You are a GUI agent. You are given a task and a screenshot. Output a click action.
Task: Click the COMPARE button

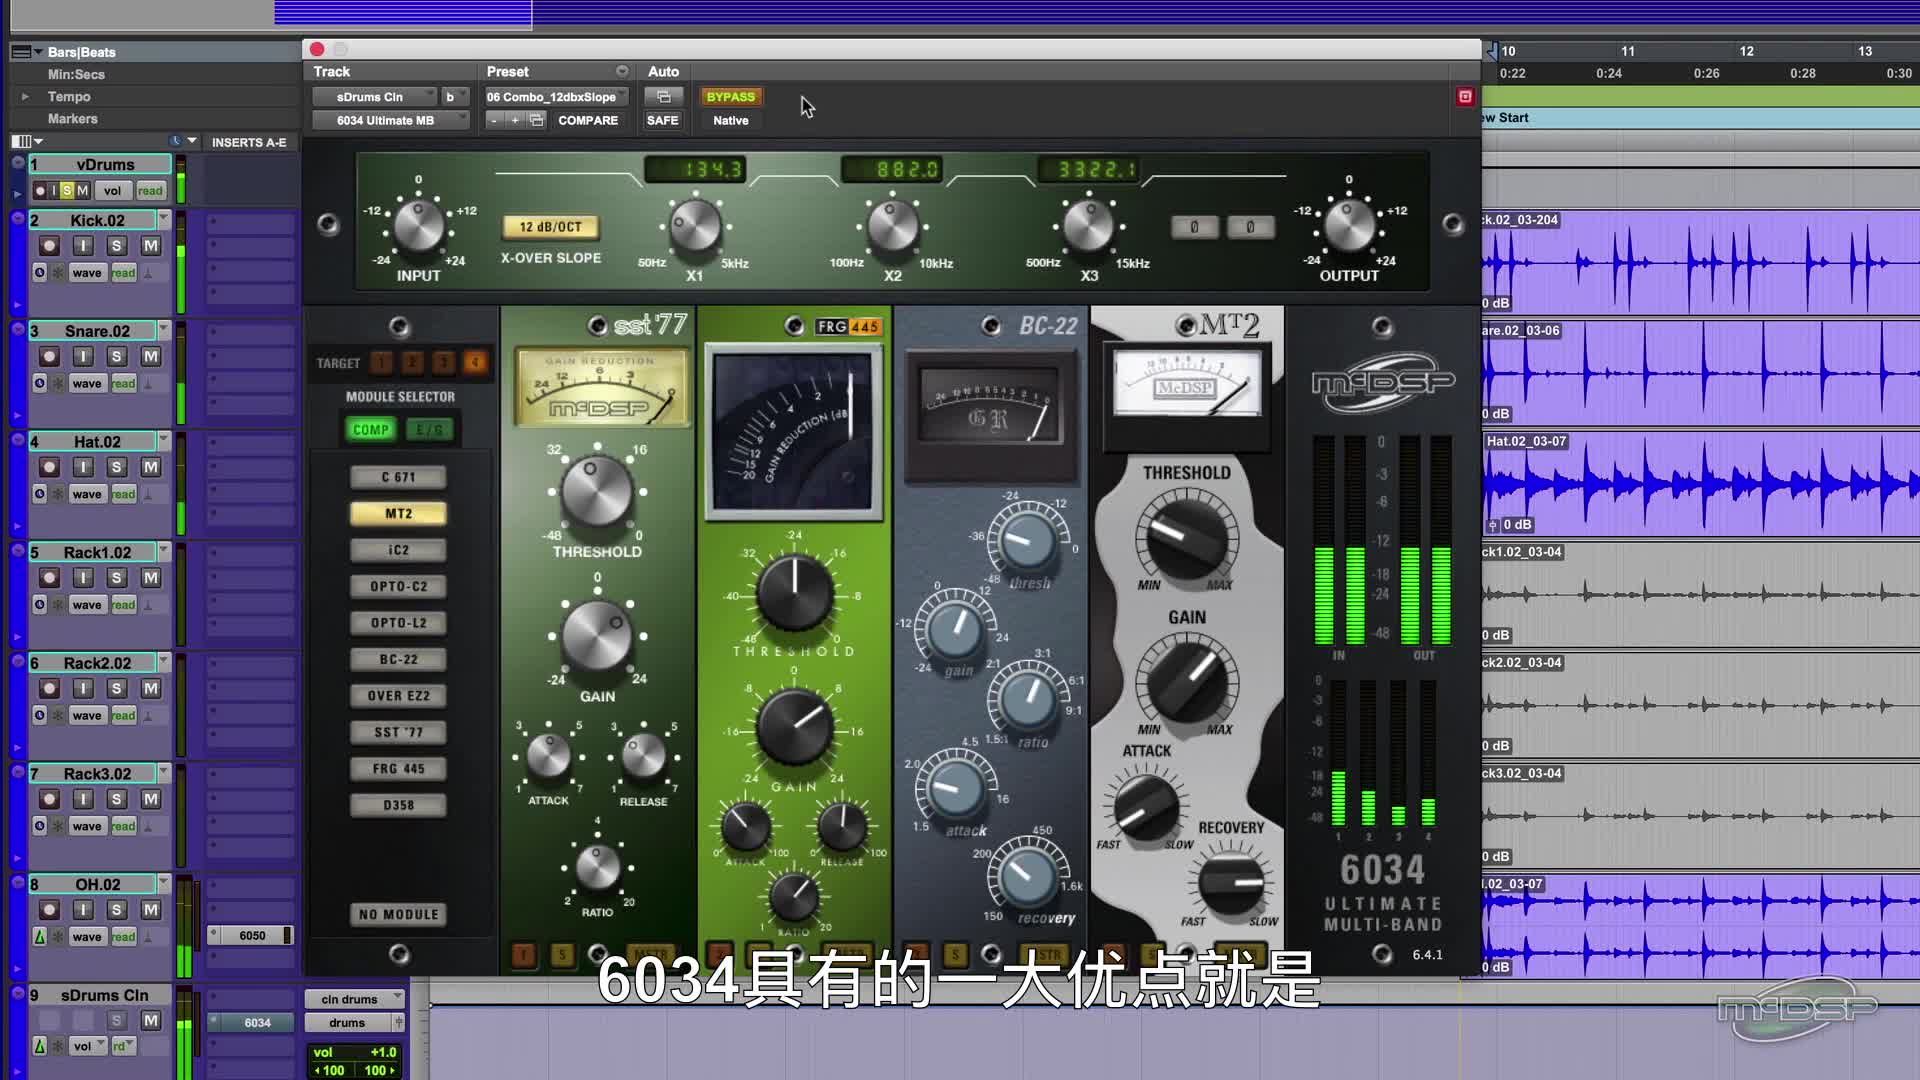[x=588, y=120]
